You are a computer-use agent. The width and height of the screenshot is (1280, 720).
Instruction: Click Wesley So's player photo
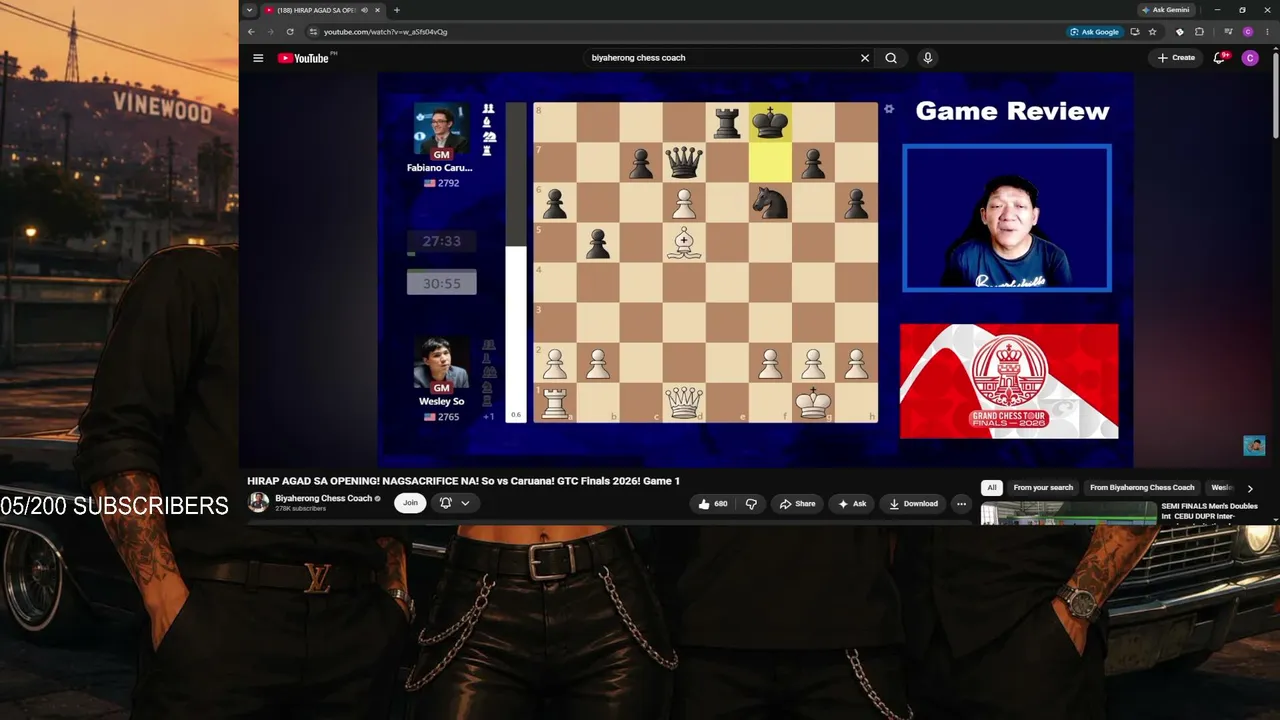[x=441, y=363]
